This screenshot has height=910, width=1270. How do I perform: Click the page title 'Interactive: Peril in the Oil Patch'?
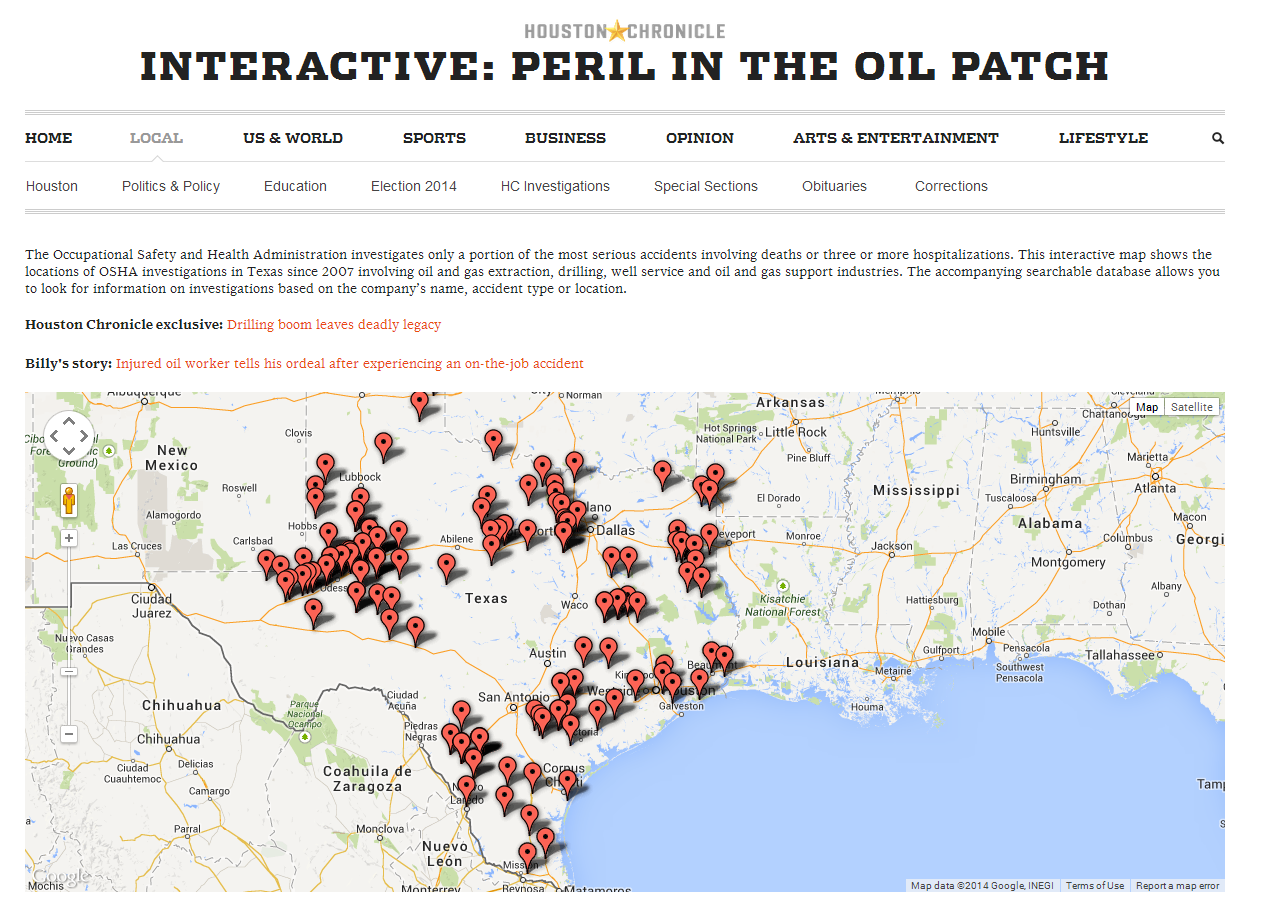pos(624,67)
